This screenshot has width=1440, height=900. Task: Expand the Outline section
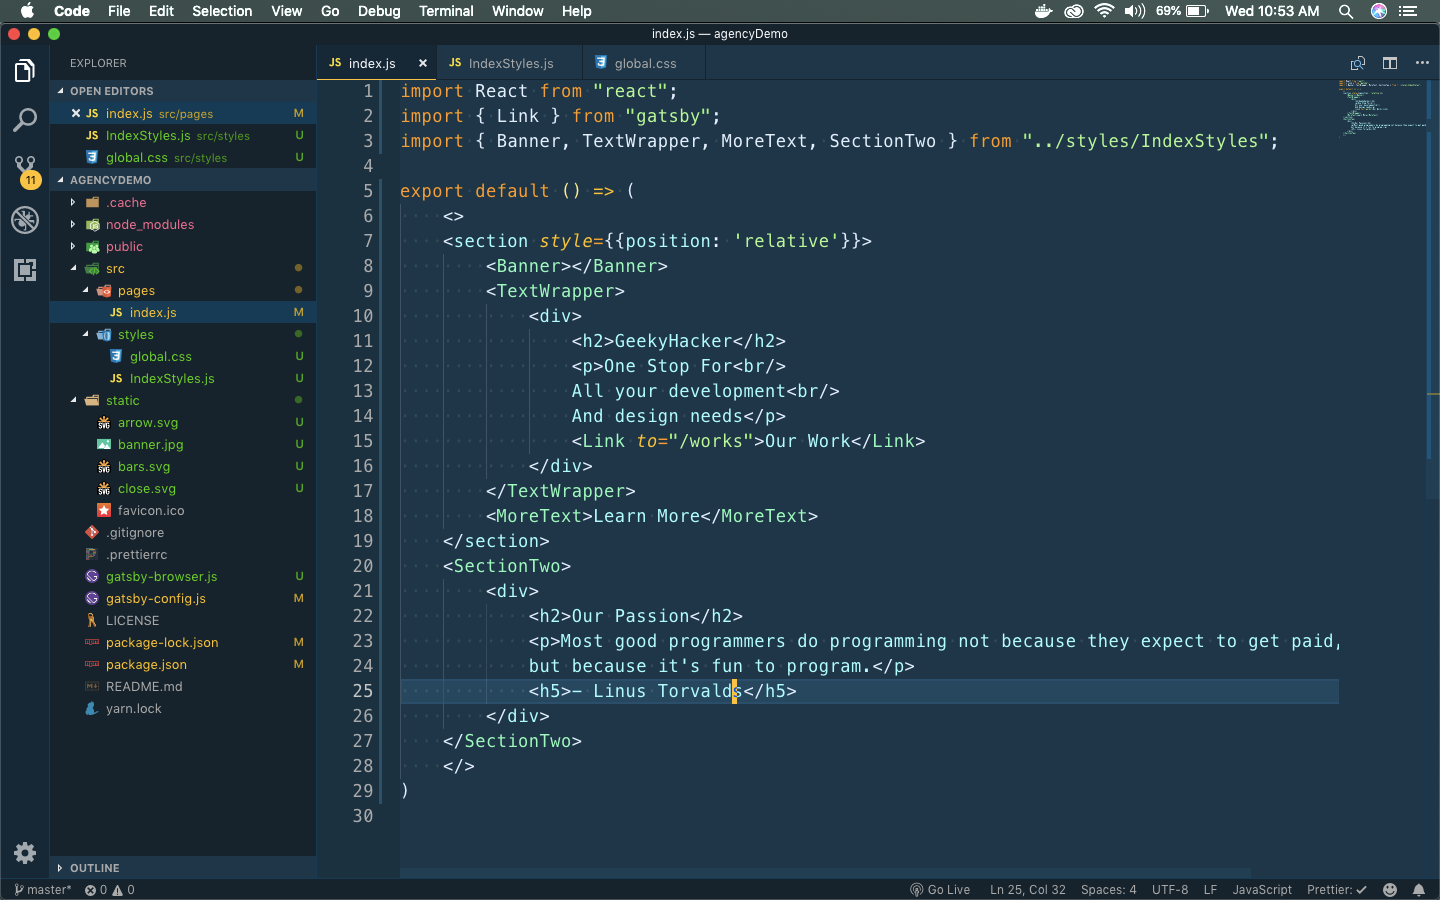point(94,868)
